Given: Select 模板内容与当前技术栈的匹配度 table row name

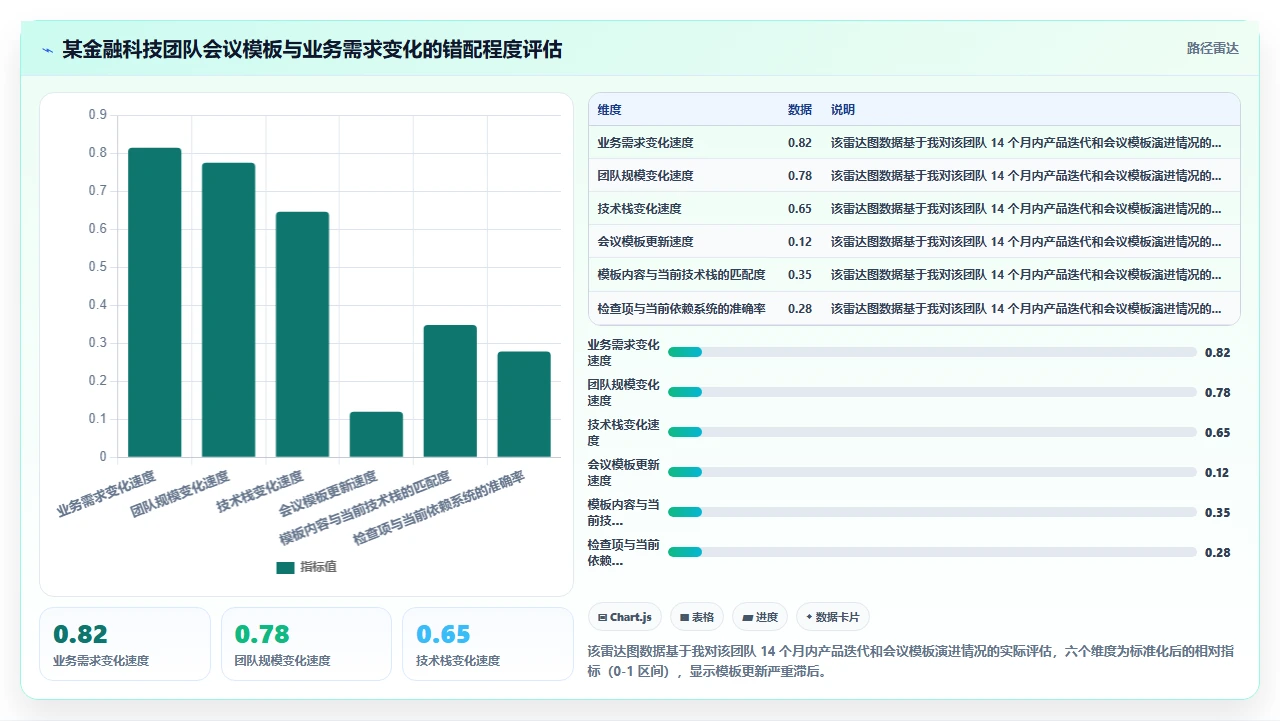Looking at the screenshot, I should coord(681,274).
